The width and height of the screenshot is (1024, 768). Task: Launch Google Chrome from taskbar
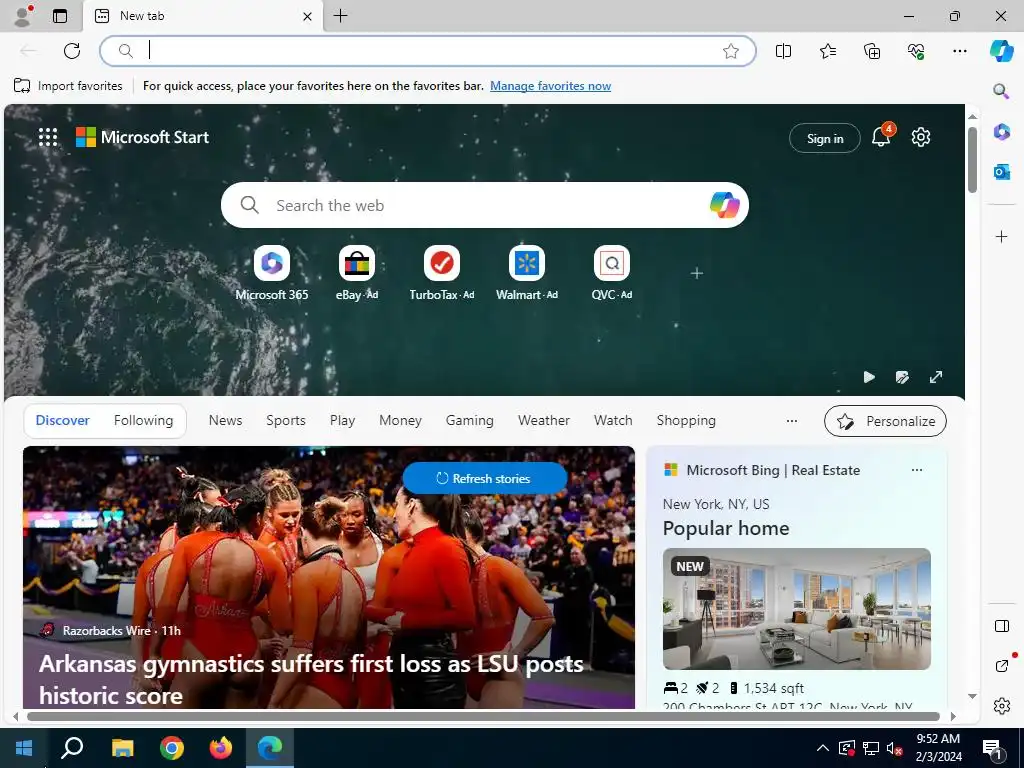coord(172,748)
